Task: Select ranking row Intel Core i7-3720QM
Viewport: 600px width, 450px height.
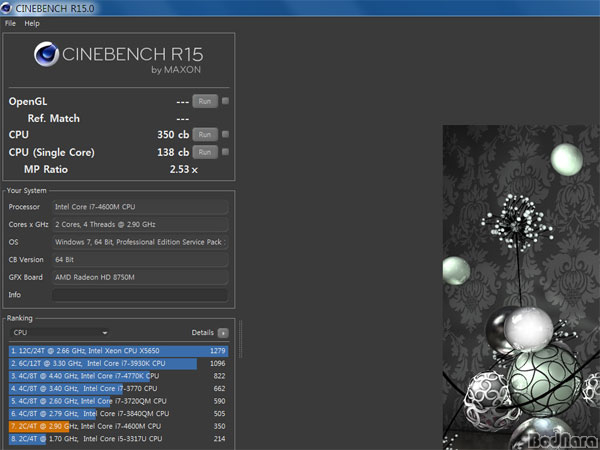Action: click(119, 401)
